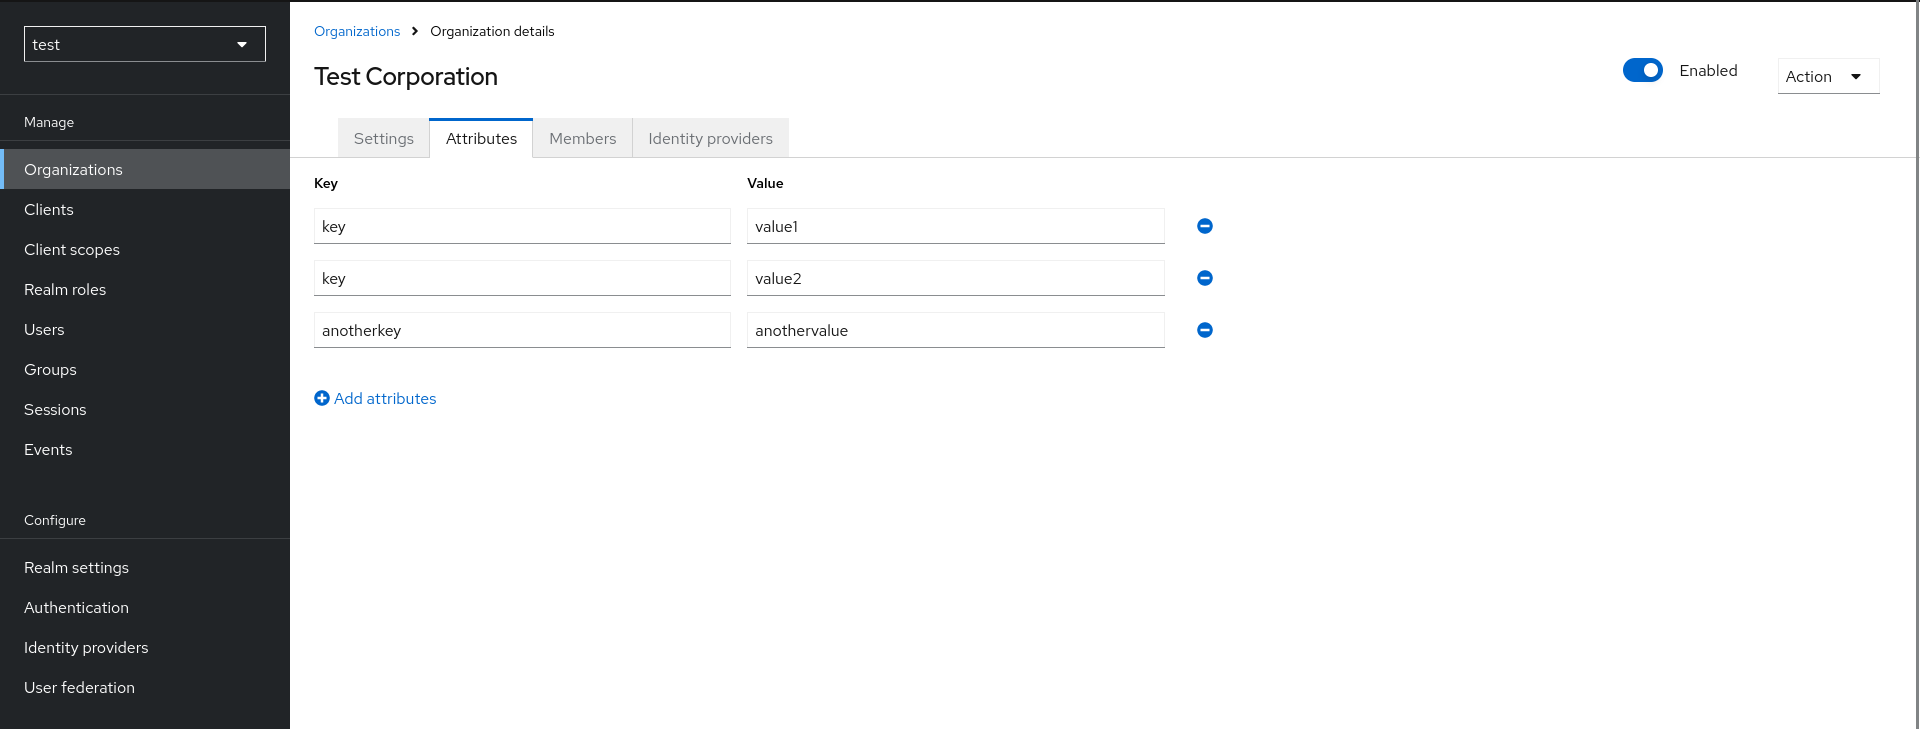1920x729 pixels.
Task: Open the Users sidebar item
Action: coord(44,329)
